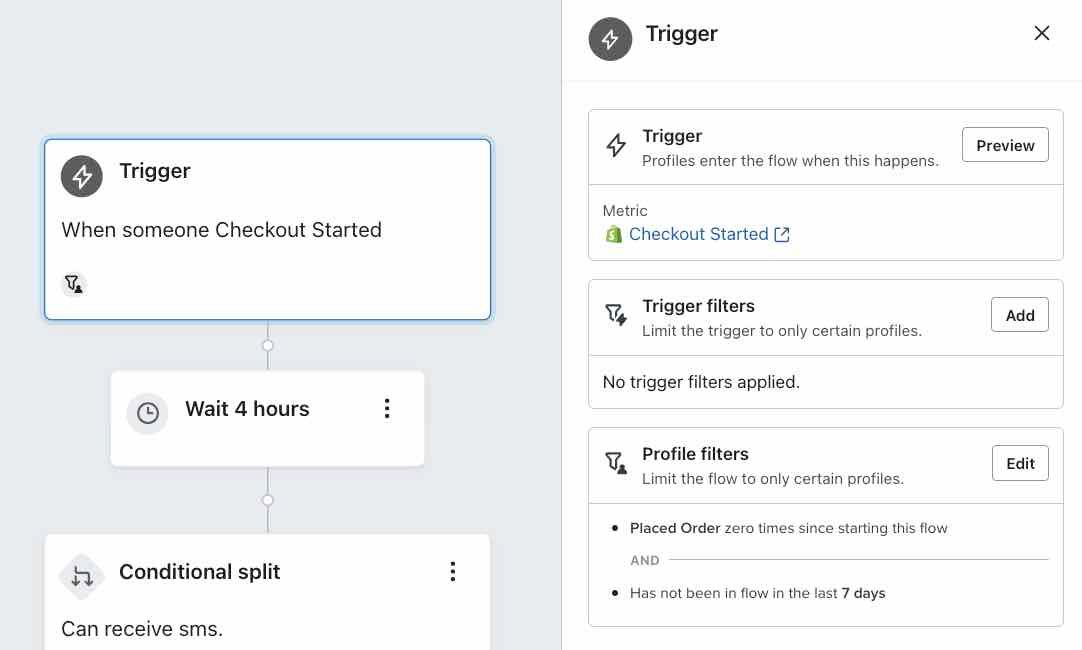1082x650 pixels.
Task: Open the Checkout Started metric link
Action: [x=697, y=234]
